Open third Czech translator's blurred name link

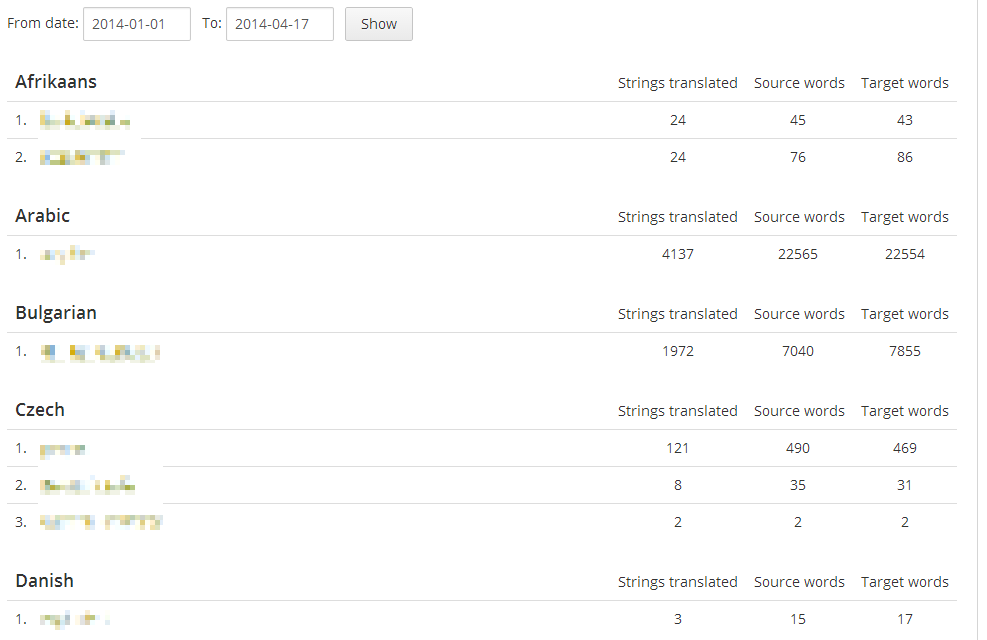pos(101,522)
